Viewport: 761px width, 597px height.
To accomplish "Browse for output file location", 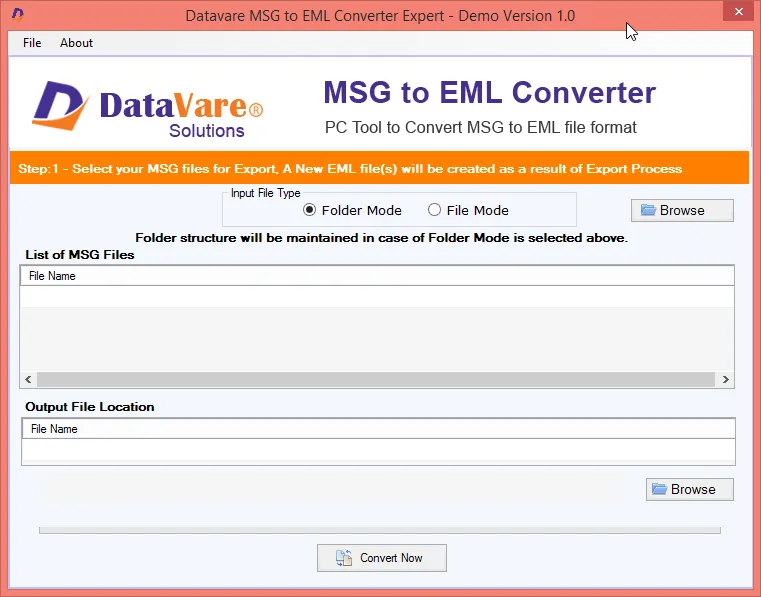I will (x=690, y=489).
